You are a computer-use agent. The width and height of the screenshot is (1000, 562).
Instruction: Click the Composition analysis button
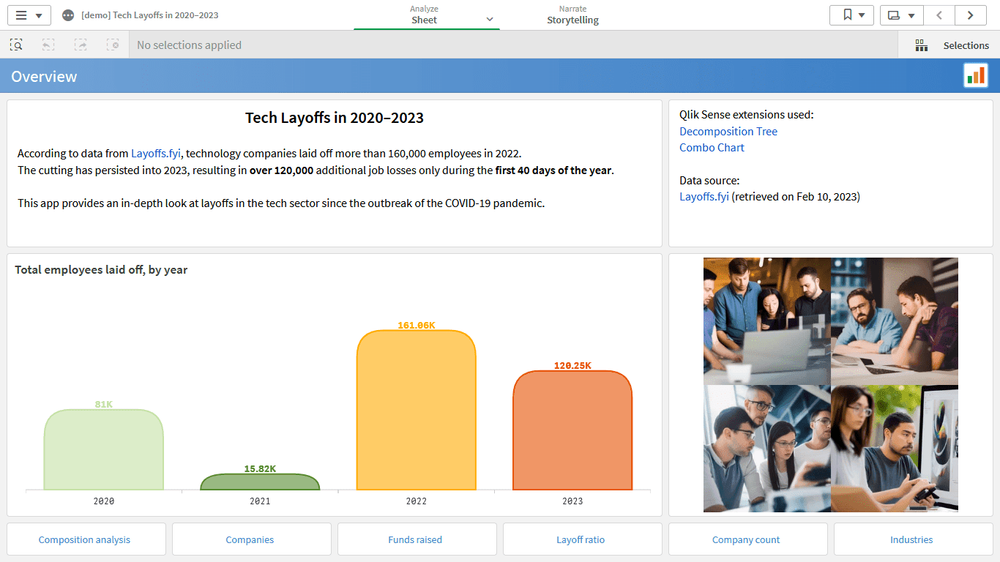click(84, 540)
